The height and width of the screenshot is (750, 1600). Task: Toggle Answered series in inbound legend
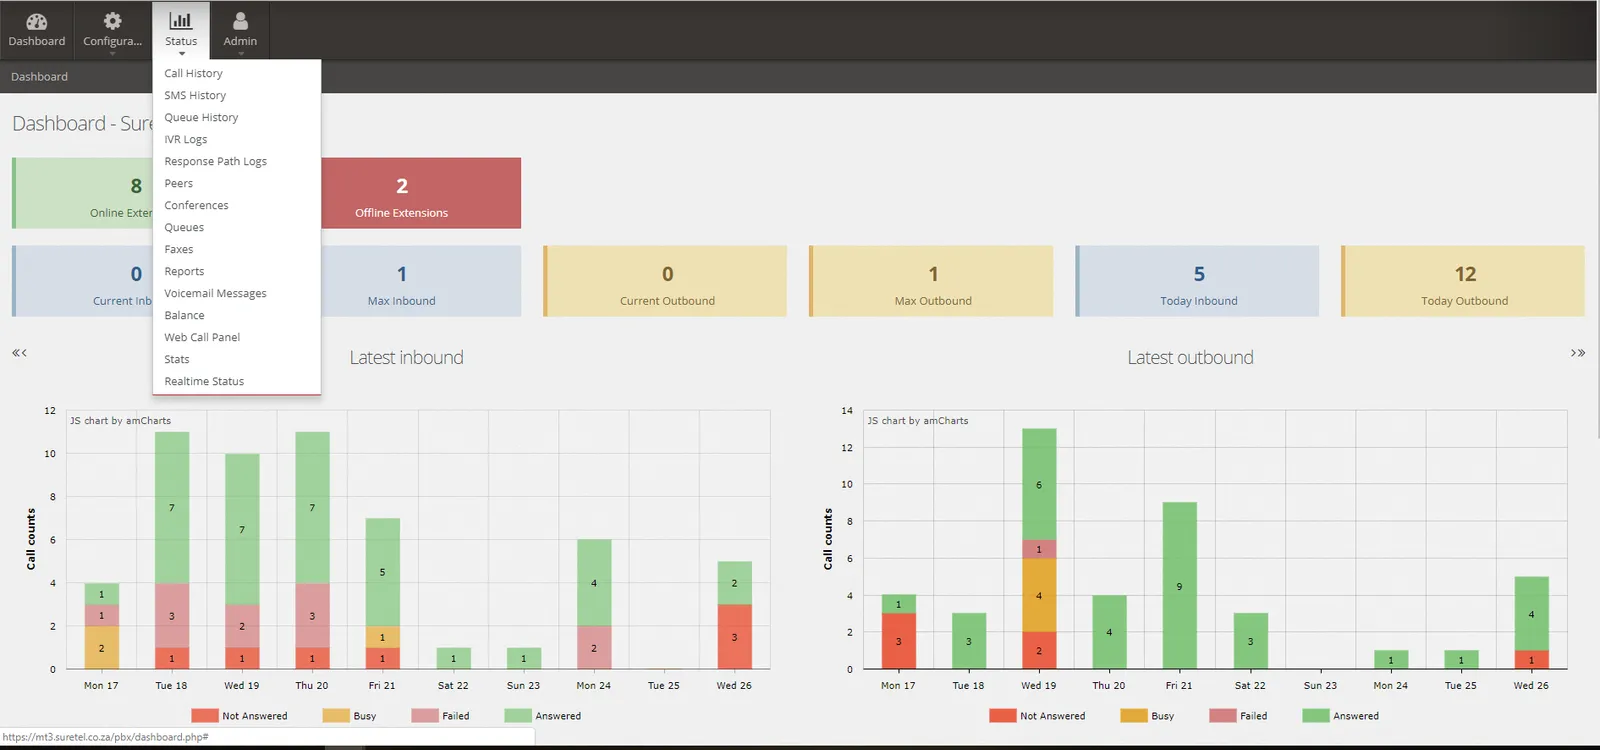pos(543,716)
